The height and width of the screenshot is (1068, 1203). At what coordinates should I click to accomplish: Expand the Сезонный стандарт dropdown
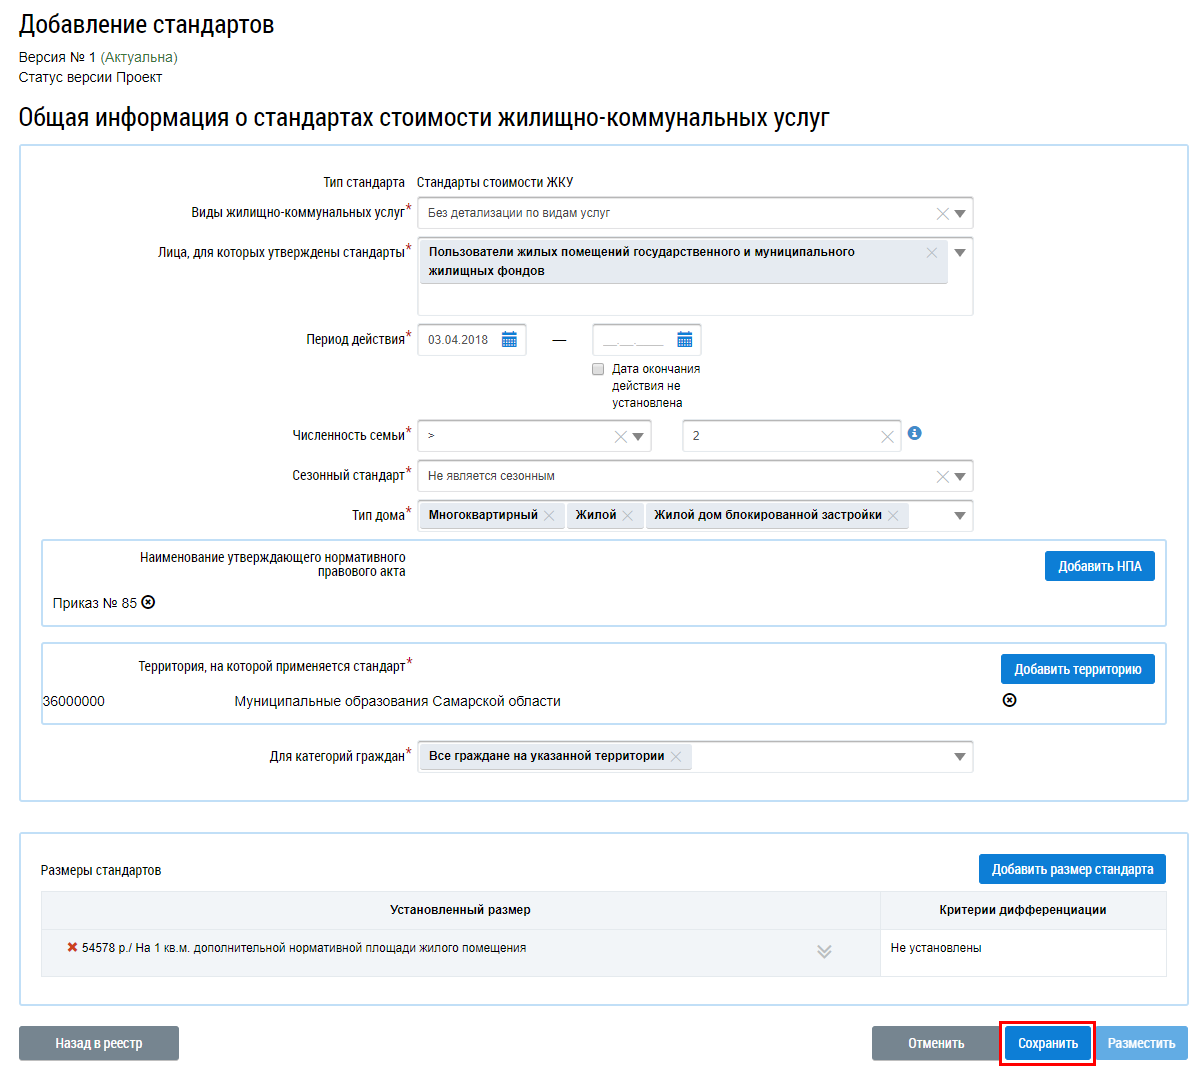pyautogui.click(x=960, y=477)
